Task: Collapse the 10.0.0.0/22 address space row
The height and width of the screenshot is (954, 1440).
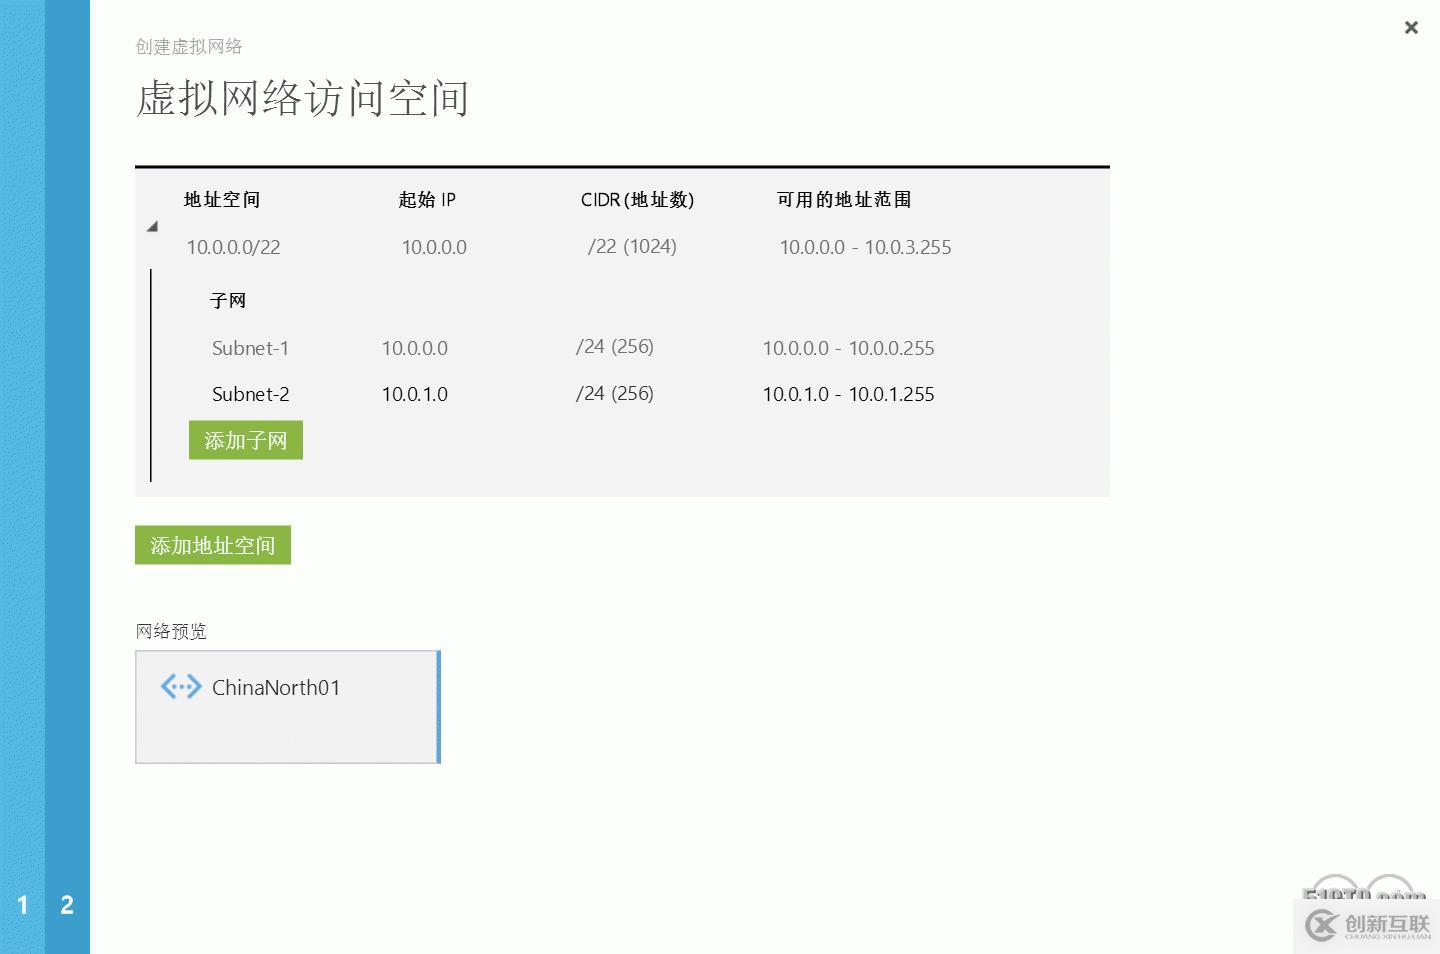Action: tap(153, 227)
